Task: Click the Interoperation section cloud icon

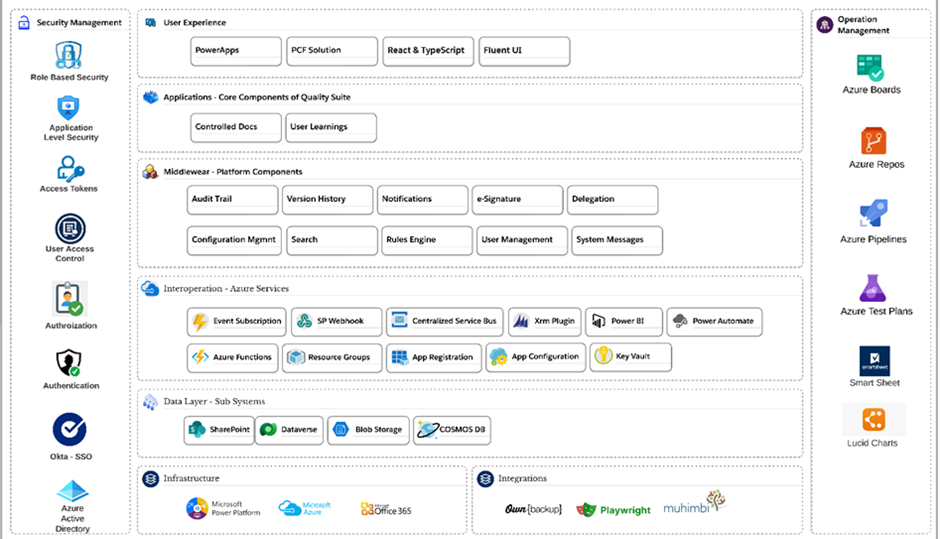Action: (x=150, y=288)
